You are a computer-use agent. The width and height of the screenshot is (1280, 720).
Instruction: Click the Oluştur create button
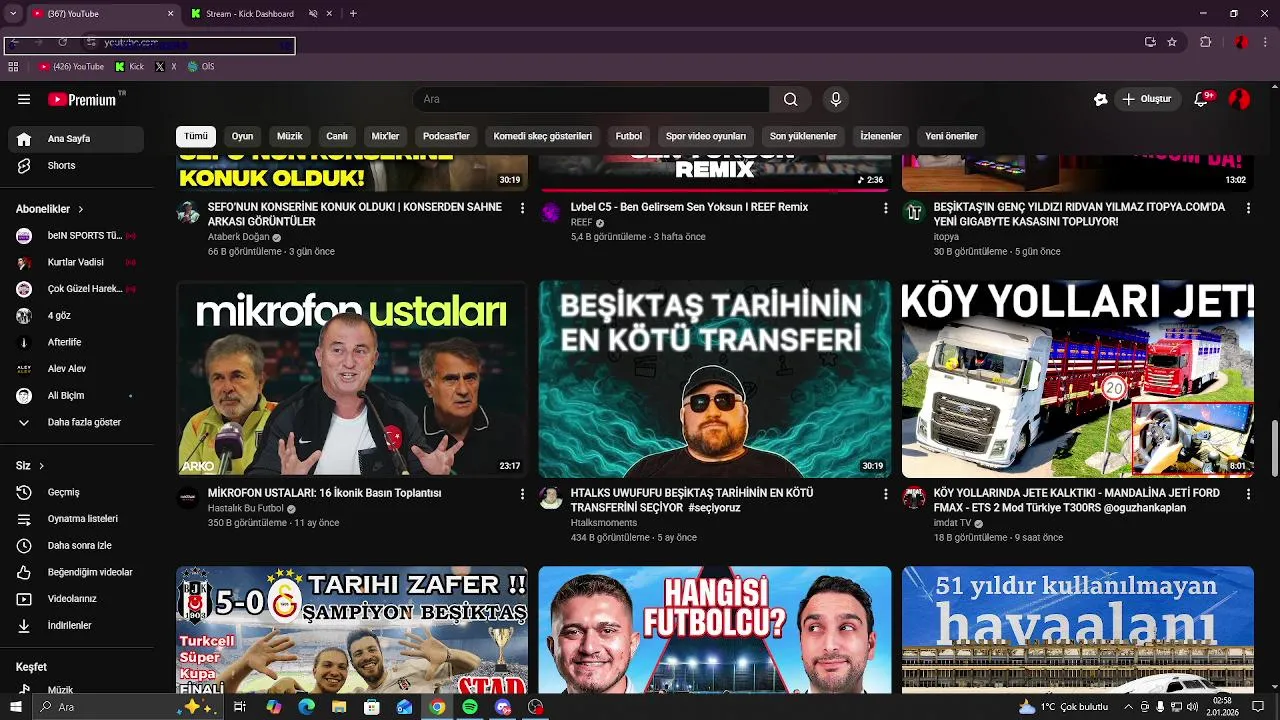click(1146, 99)
